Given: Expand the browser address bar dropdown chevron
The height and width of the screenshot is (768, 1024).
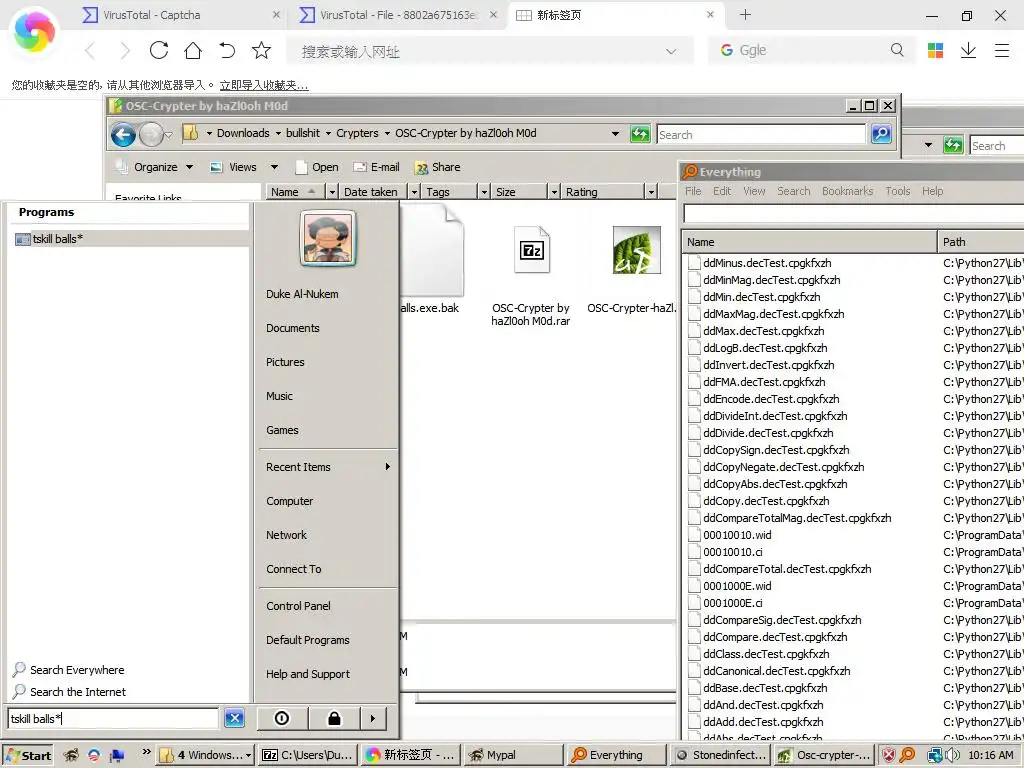Looking at the screenshot, I should pos(671,51).
